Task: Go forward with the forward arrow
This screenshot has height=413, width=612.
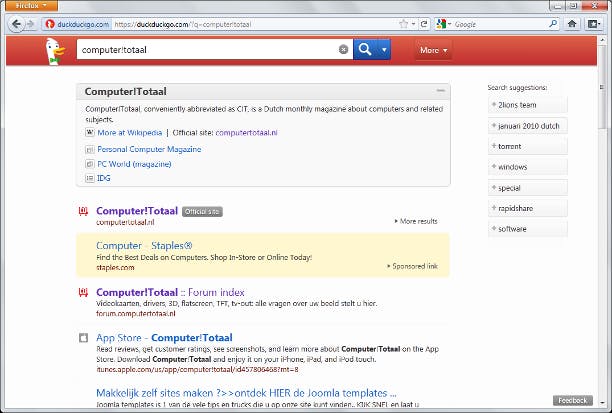Action: point(31,24)
